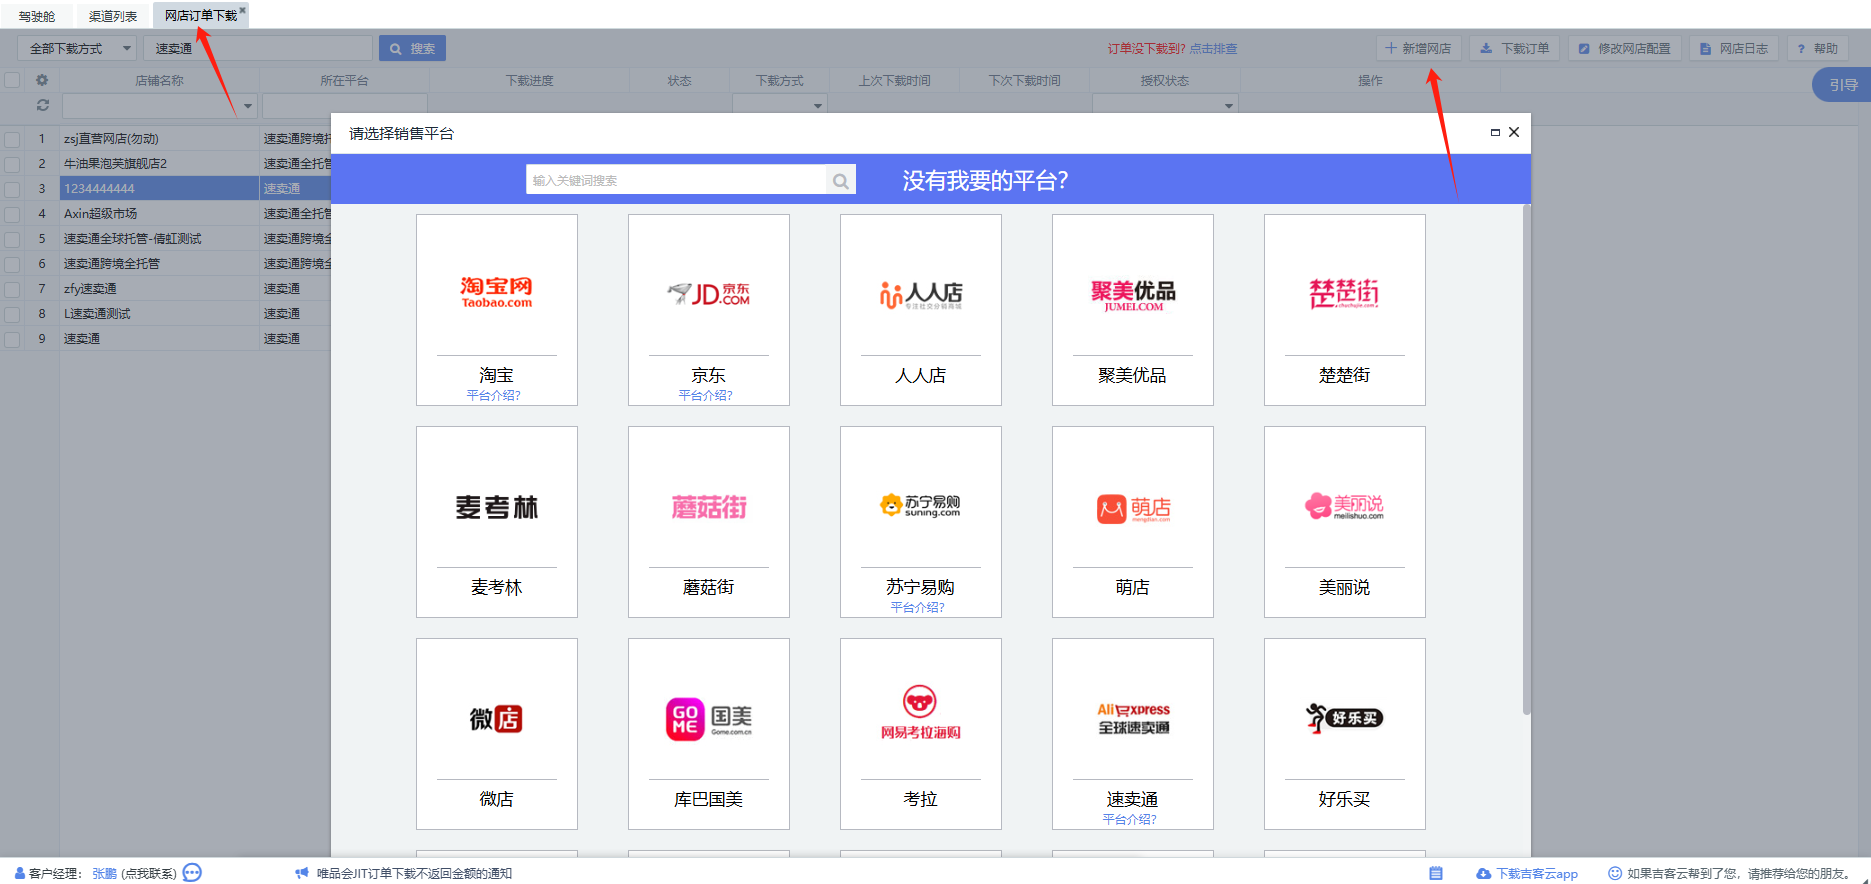Open 平台介绍 link under 京东
This screenshot has height=884, width=1871.
706,395
